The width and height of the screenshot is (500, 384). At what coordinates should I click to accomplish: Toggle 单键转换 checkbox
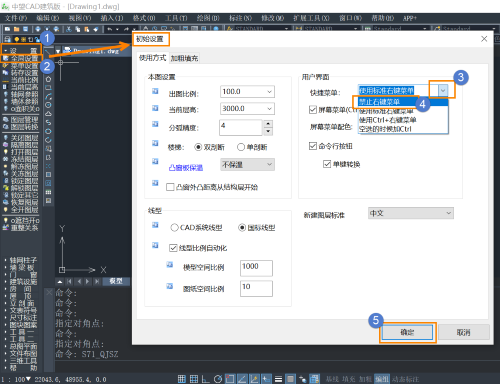(x=327, y=164)
